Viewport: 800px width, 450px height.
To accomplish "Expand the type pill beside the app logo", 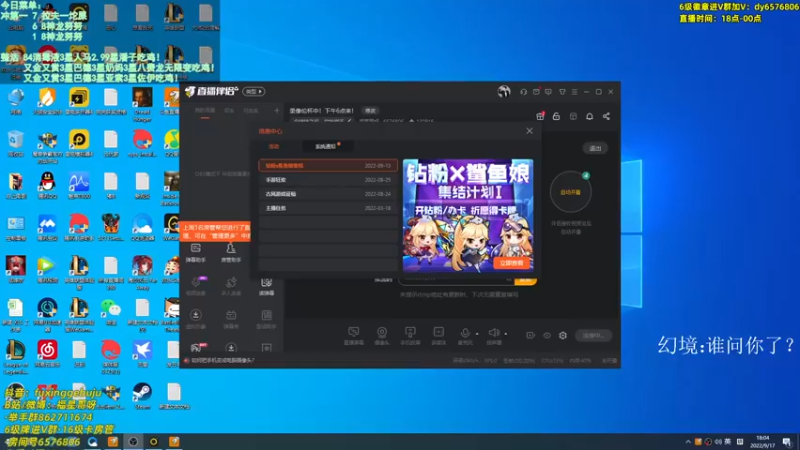I will click(x=254, y=92).
